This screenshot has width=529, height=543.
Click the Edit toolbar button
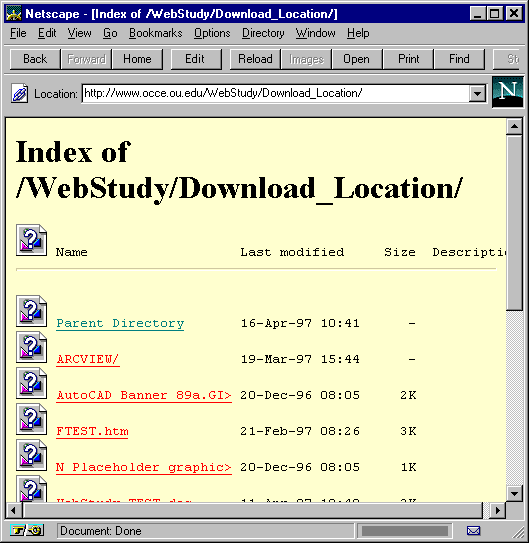tap(196, 59)
